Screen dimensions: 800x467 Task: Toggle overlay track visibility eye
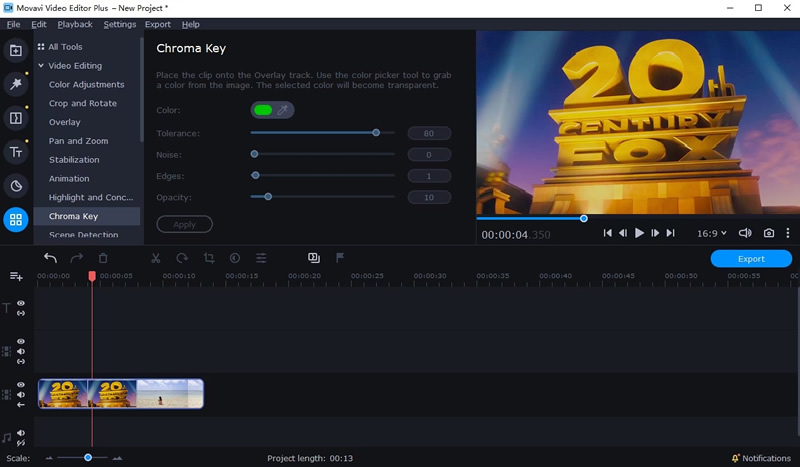21,341
